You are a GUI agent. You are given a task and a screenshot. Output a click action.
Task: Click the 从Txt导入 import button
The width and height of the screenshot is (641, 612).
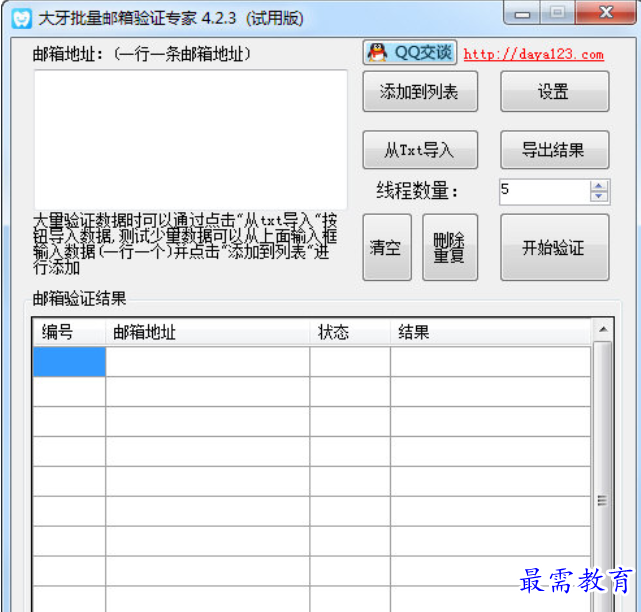[x=420, y=150]
